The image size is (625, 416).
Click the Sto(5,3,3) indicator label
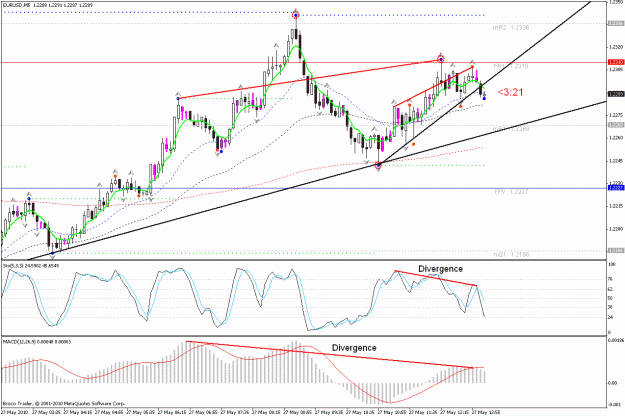point(31,265)
